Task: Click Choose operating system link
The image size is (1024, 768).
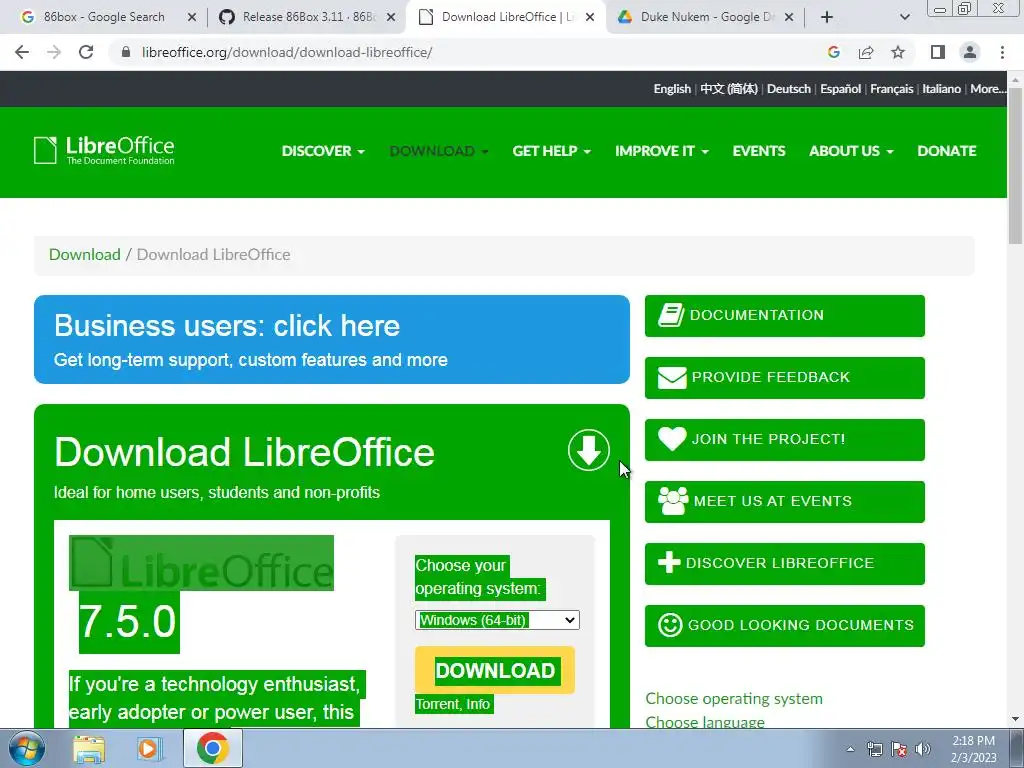Action: coord(734,698)
